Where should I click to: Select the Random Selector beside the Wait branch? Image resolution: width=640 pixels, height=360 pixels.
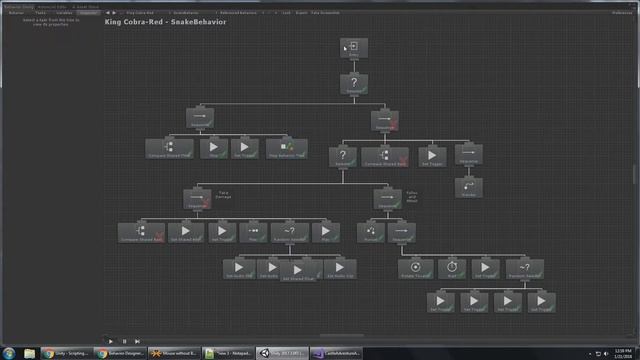[524, 269]
